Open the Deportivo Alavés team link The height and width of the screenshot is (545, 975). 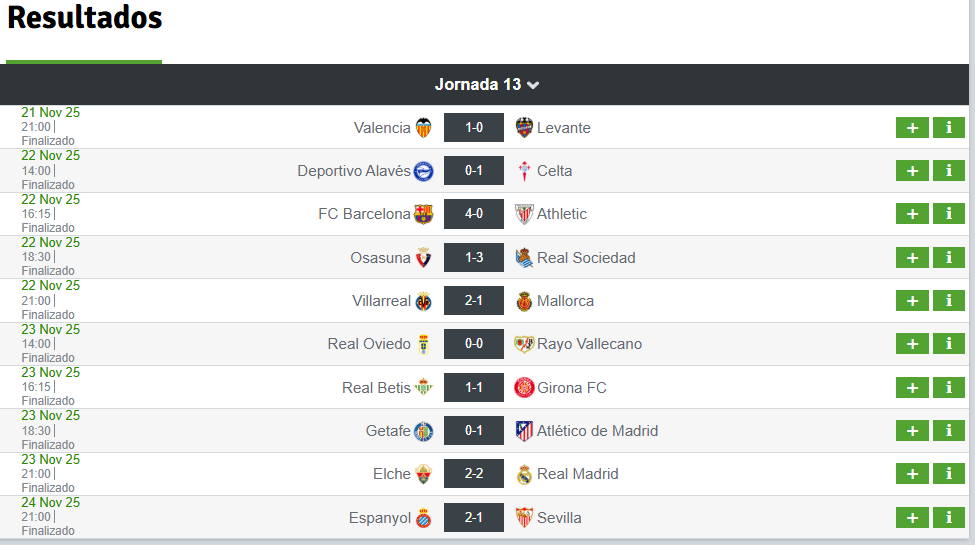click(354, 170)
